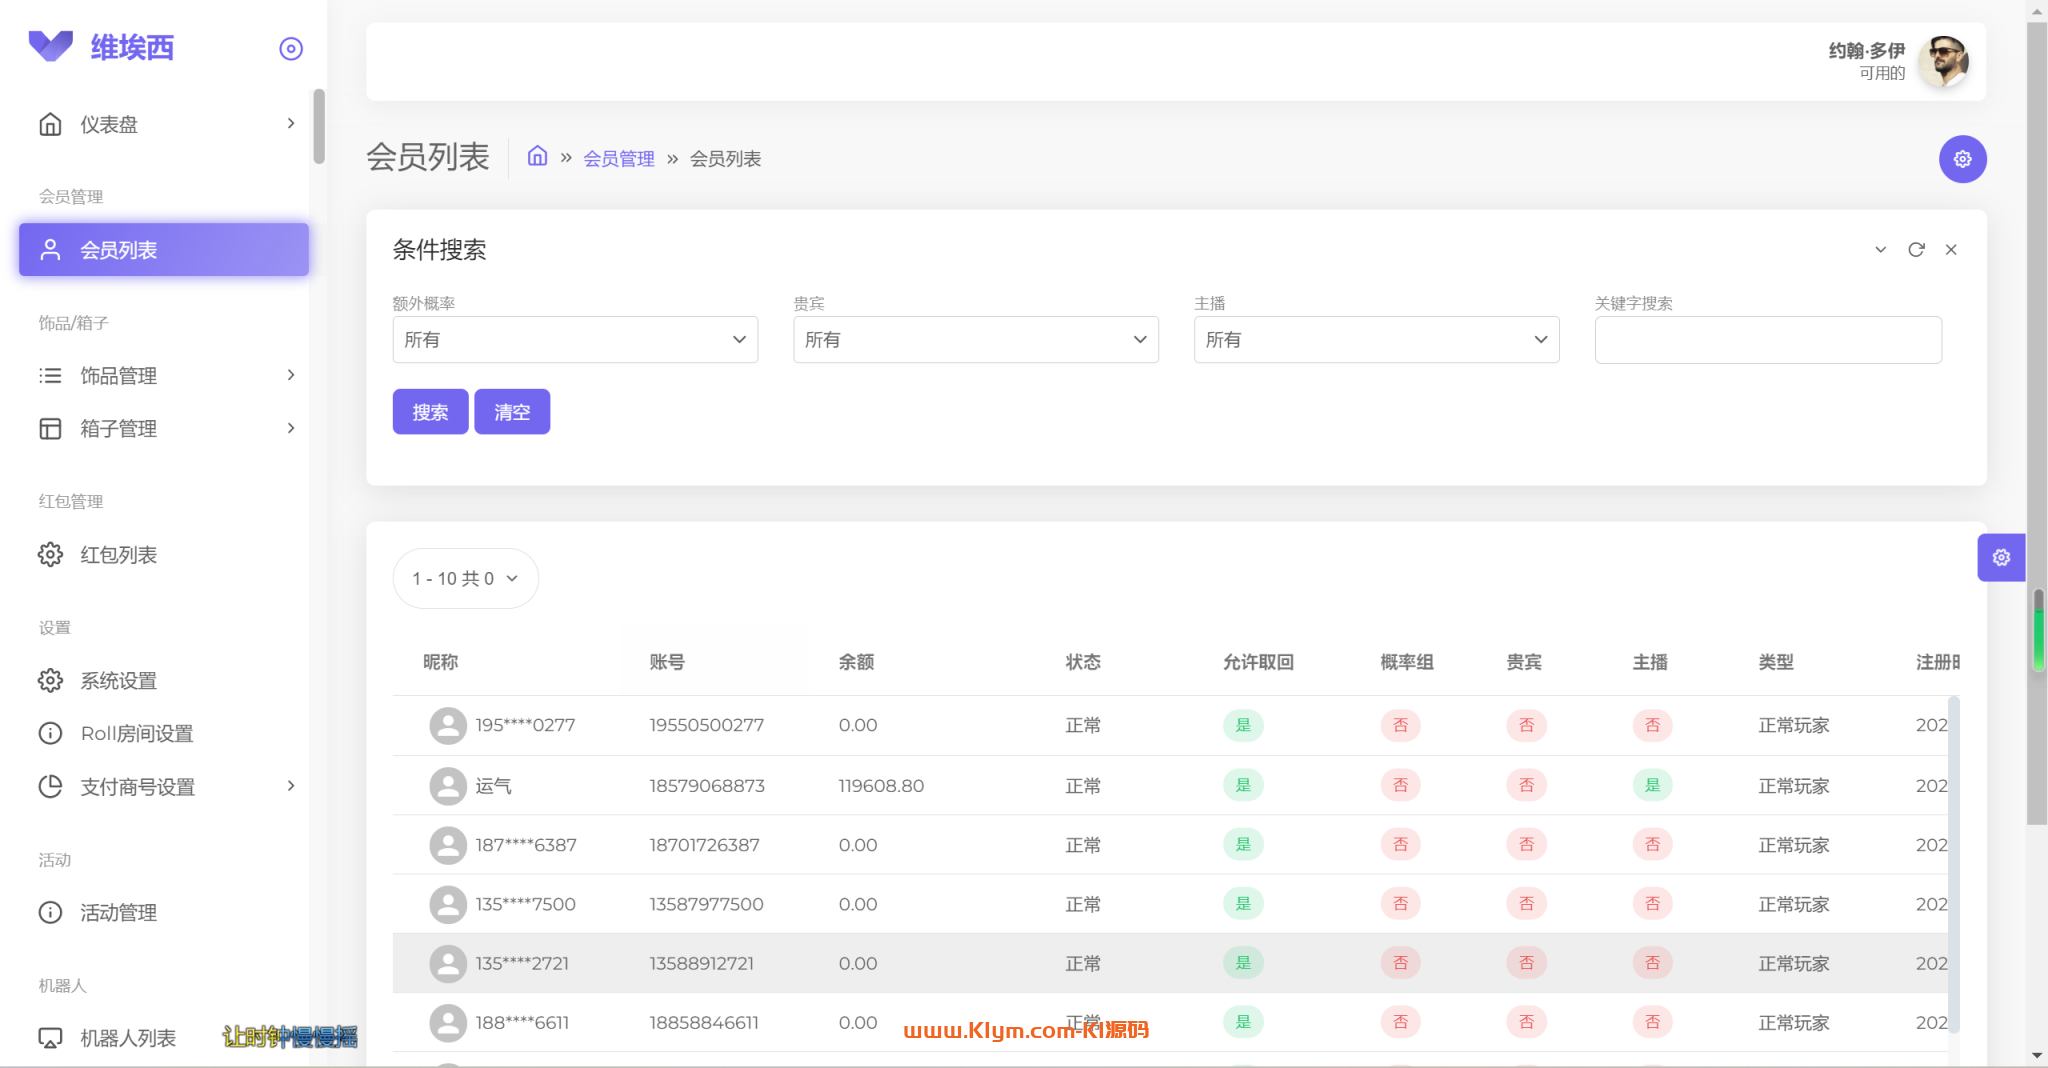This screenshot has width=2048, height=1068.
Task: Open the 额外概率 dropdown
Action: coord(575,340)
